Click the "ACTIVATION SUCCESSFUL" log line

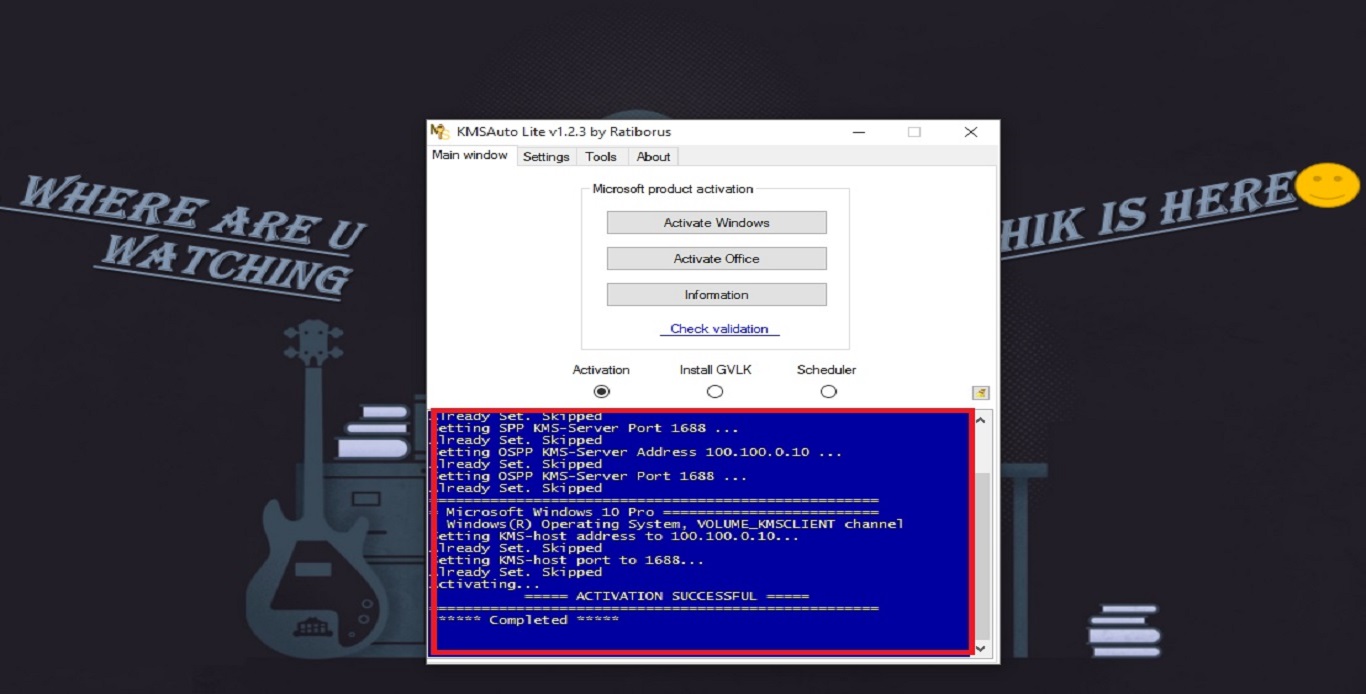666,596
